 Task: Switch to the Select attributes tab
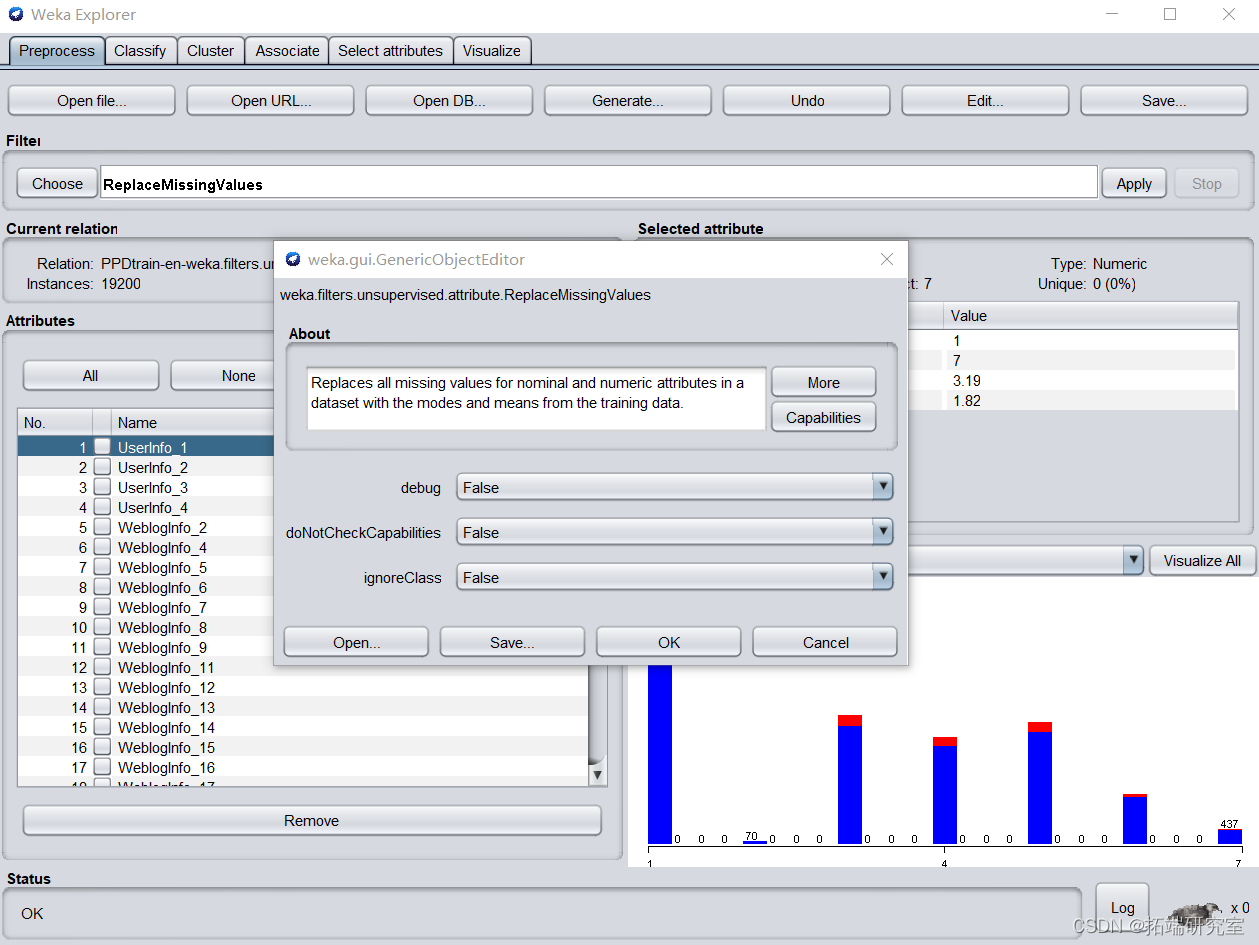(390, 51)
